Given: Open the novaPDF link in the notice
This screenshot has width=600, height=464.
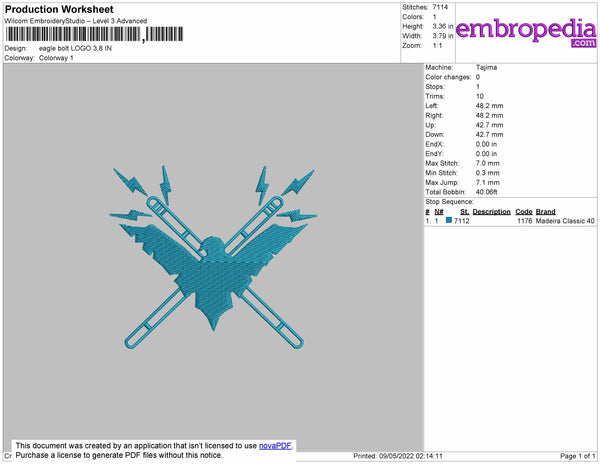Looking at the screenshot, I should [x=275, y=446].
